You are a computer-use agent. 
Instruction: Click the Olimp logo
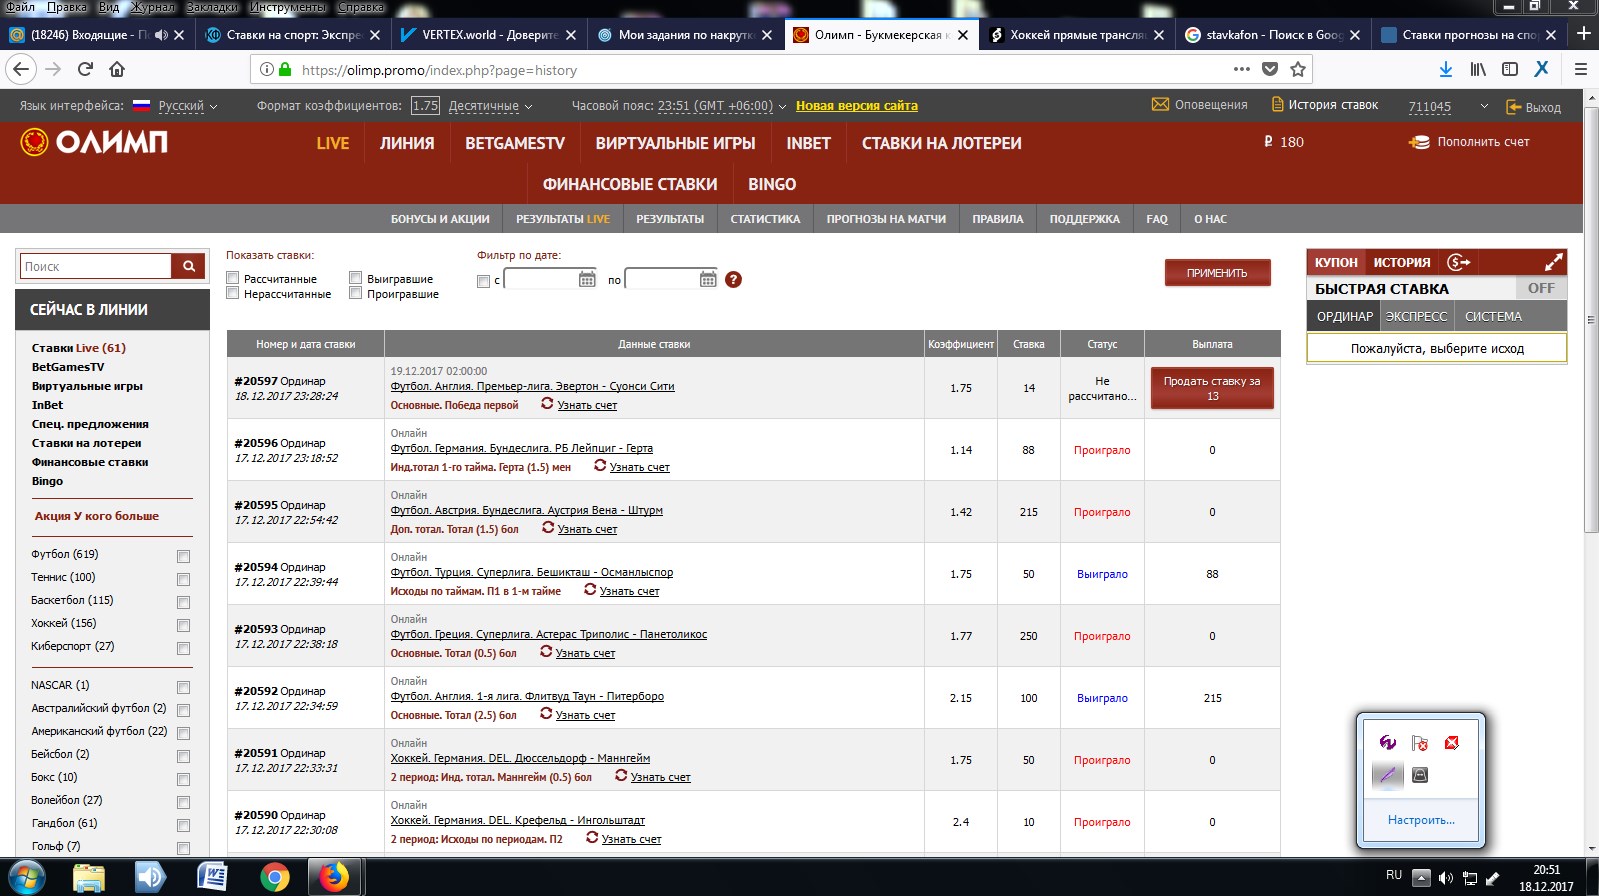tap(94, 143)
